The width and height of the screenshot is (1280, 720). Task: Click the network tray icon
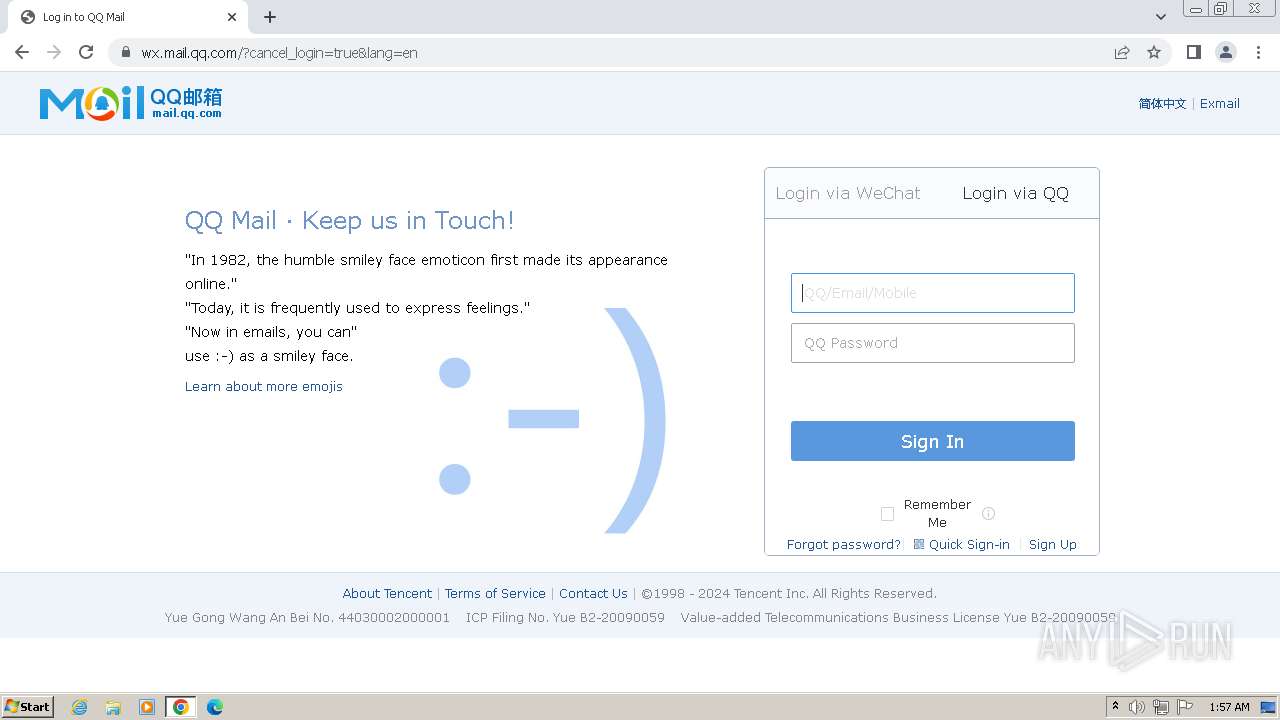[x=1161, y=707]
